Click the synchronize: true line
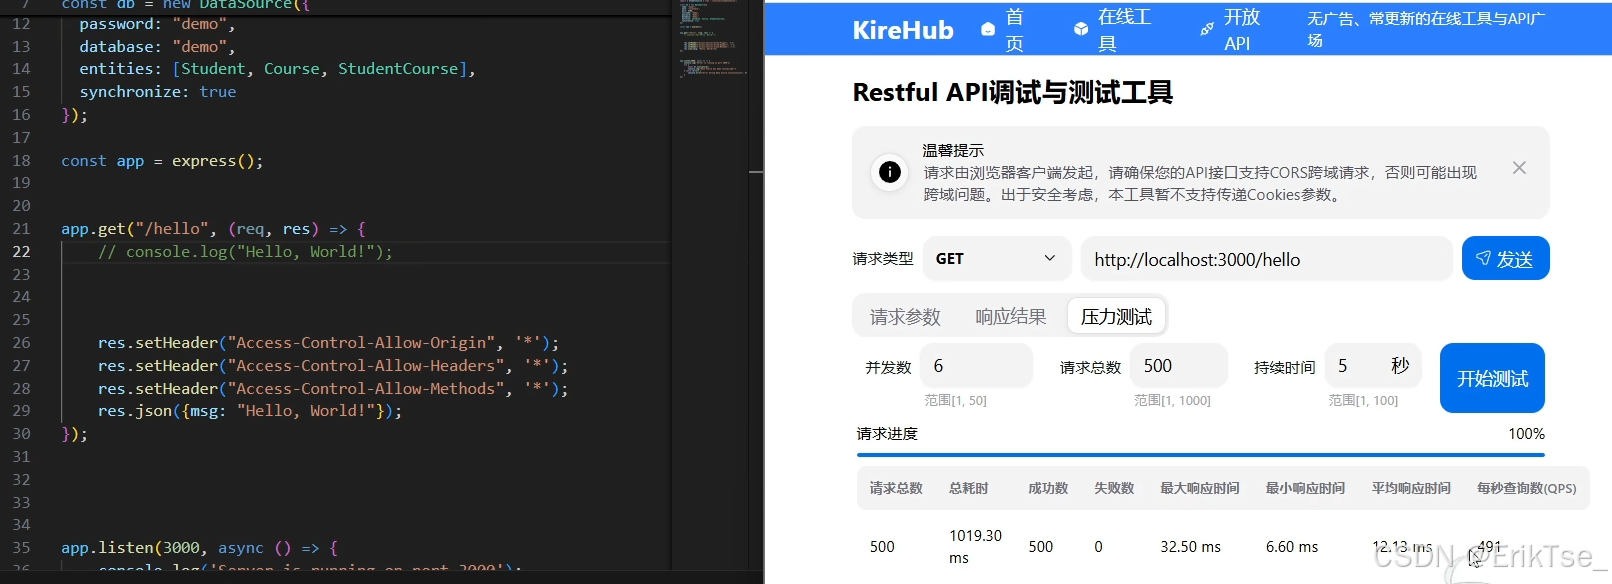The height and width of the screenshot is (584, 1612). click(x=158, y=91)
